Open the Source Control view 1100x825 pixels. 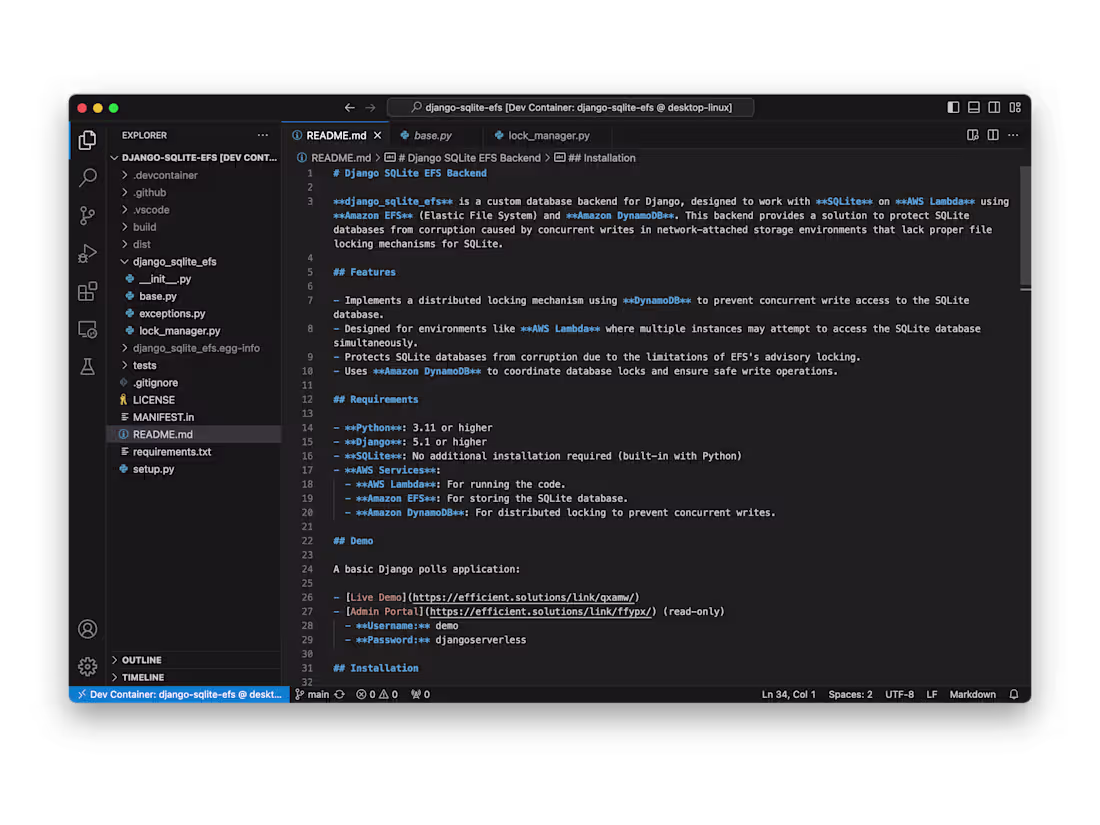click(x=87, y=215)
